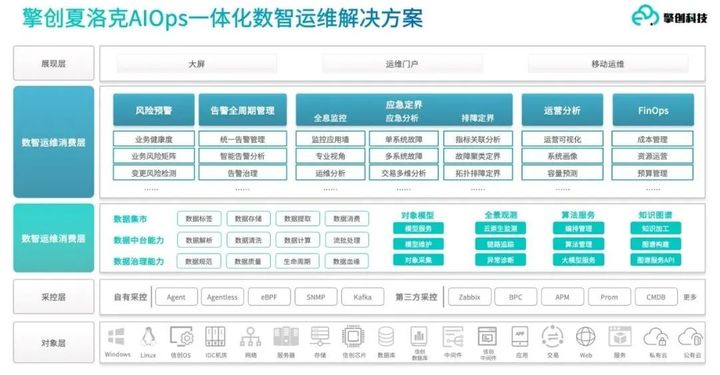
Task: Click the 擎创科技 cloud logo
Action: (645, 16)
